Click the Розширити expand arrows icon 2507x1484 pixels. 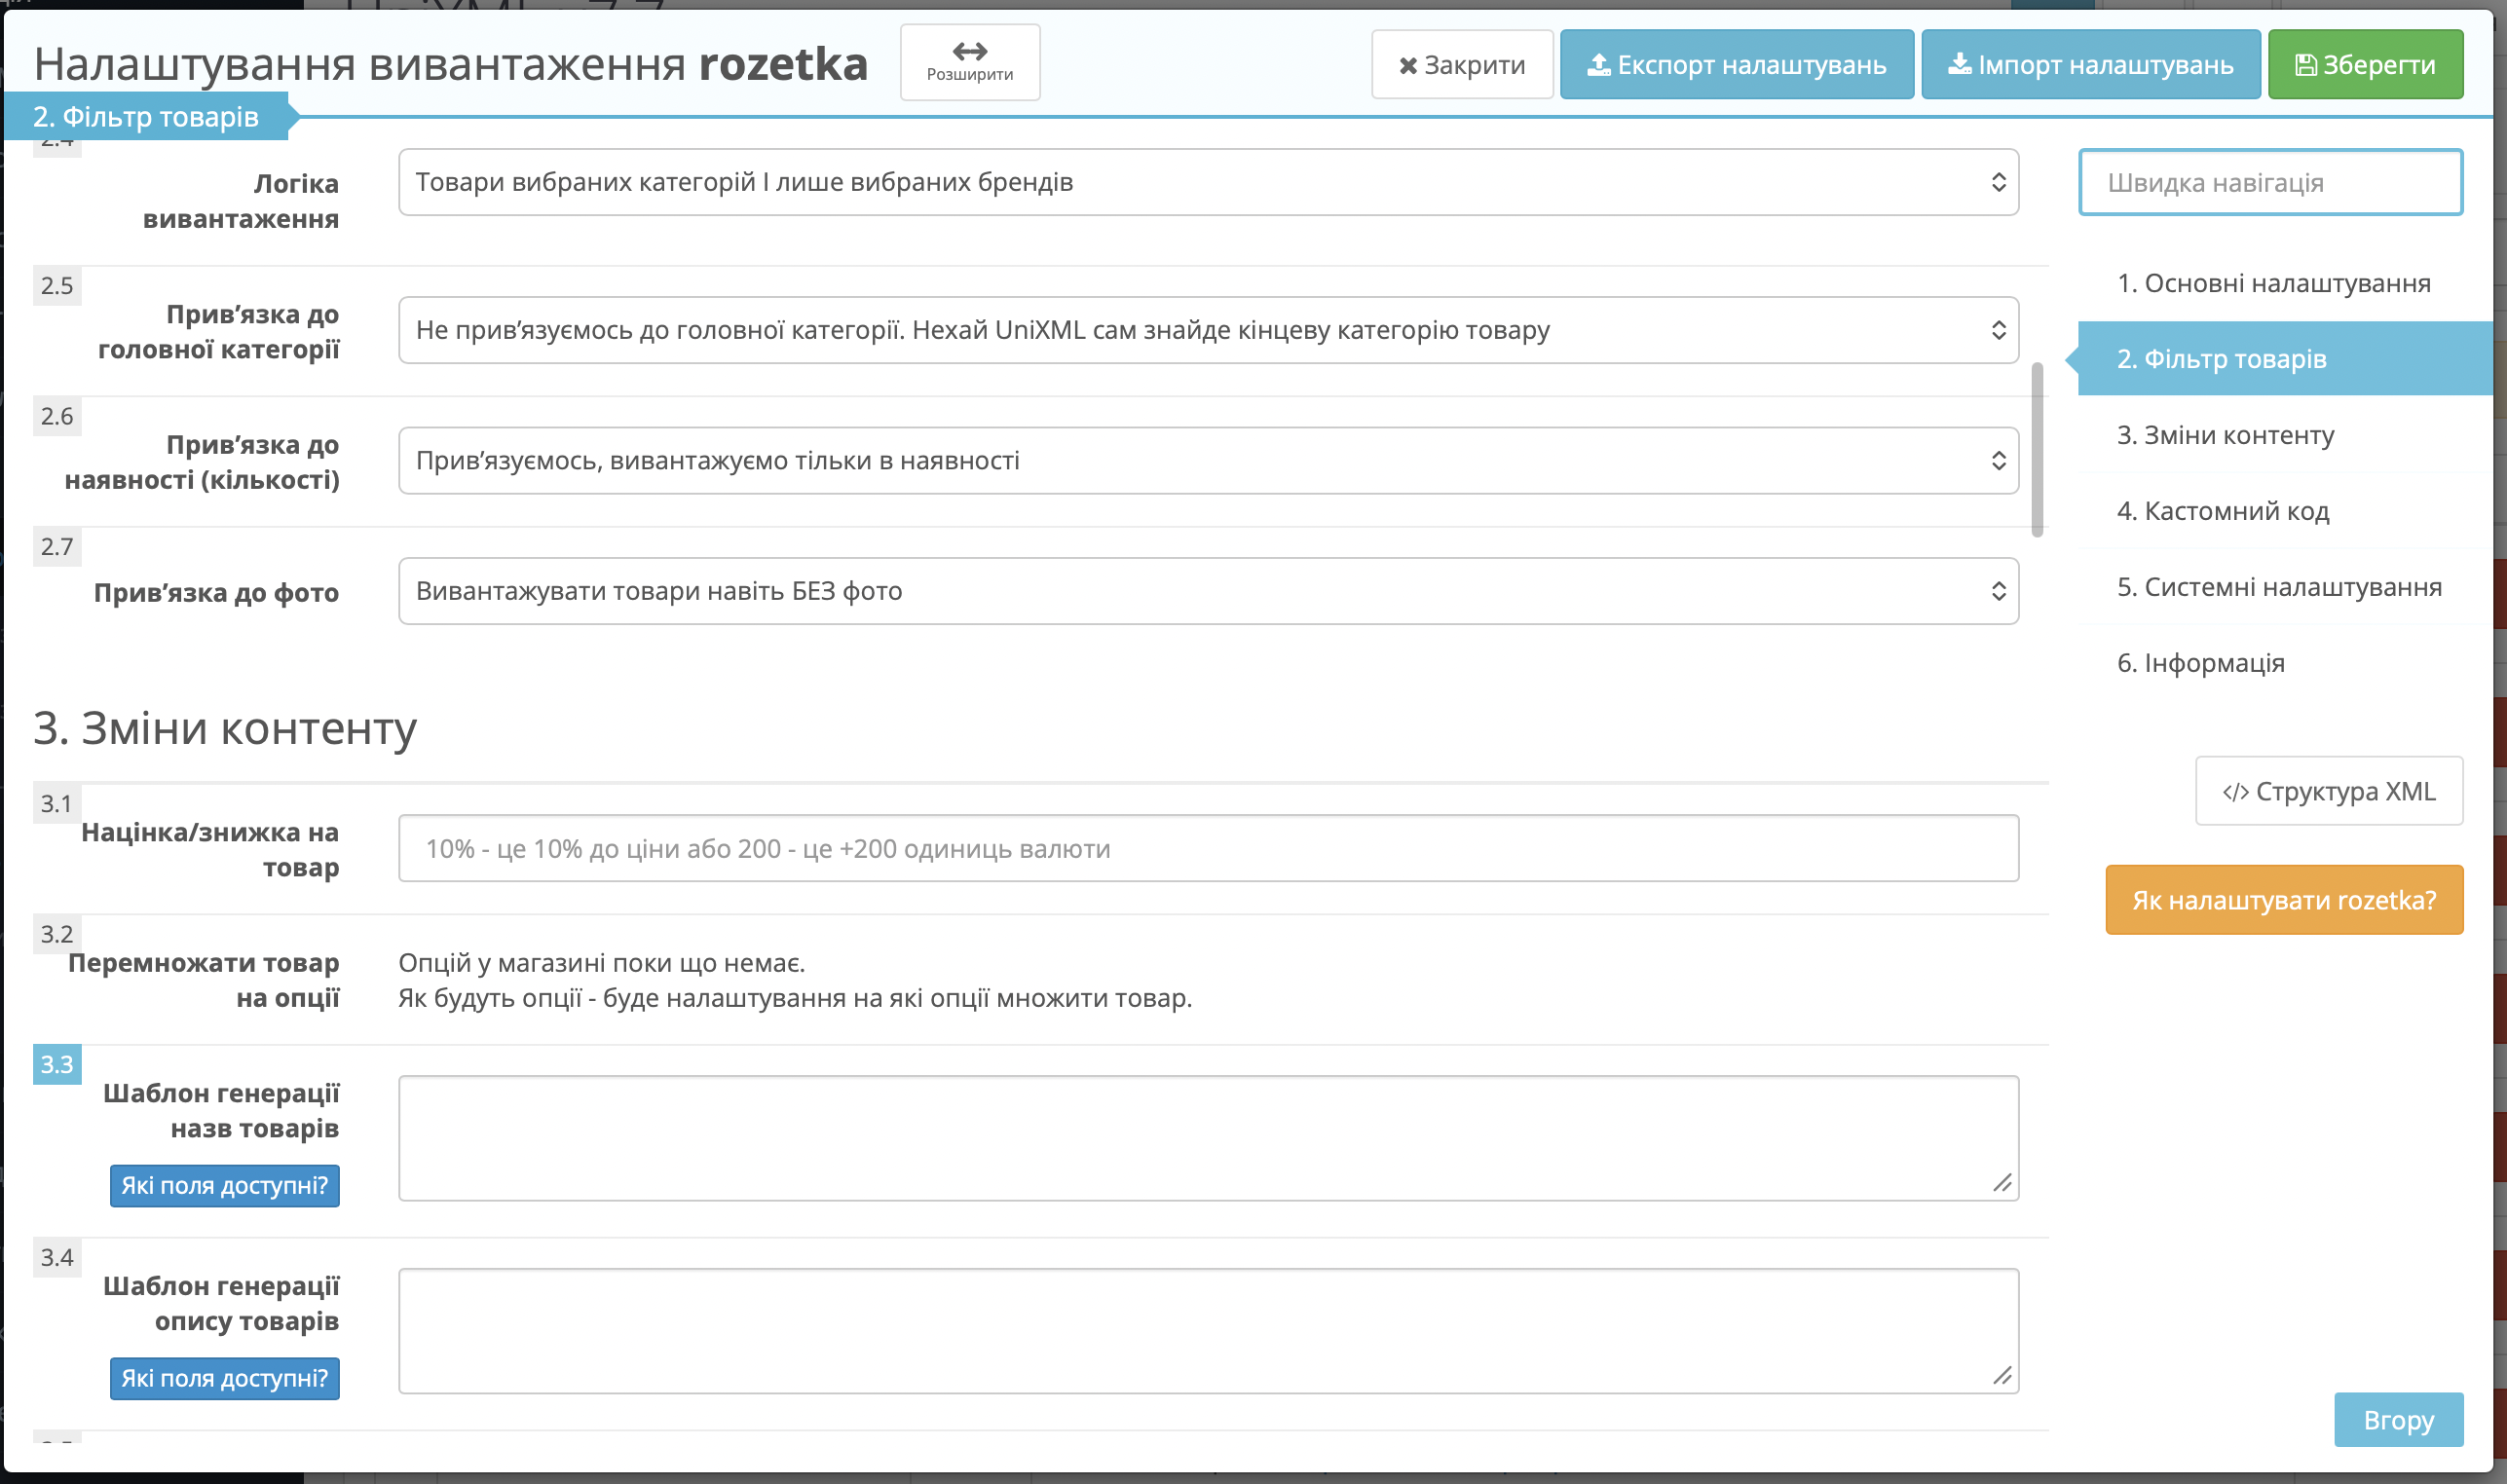[x=969, y=51]
